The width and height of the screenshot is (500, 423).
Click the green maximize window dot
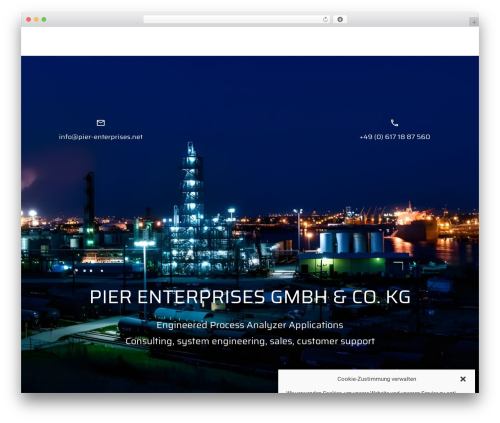44,19
